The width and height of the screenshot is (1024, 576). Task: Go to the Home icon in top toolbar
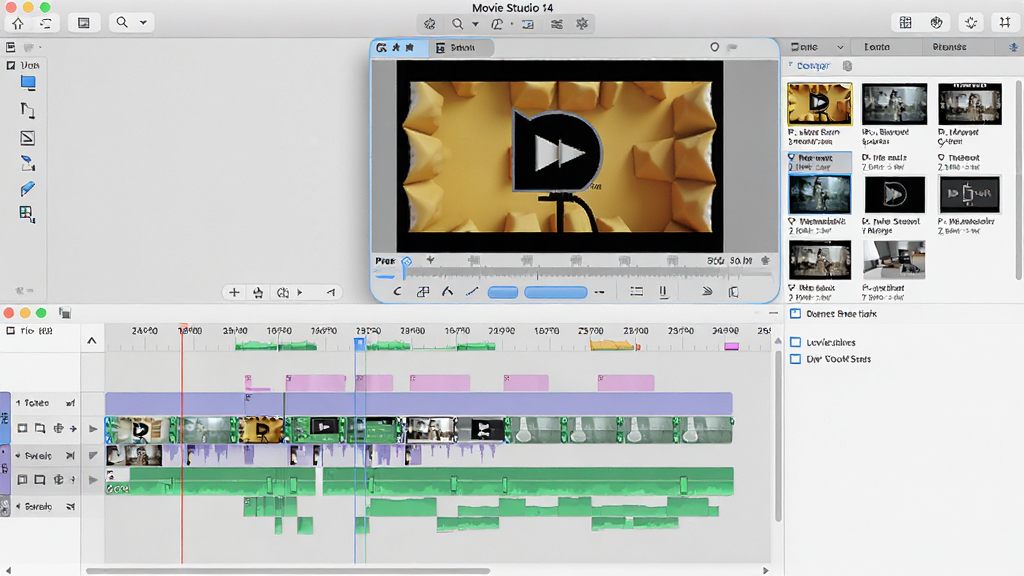(18, 24)
